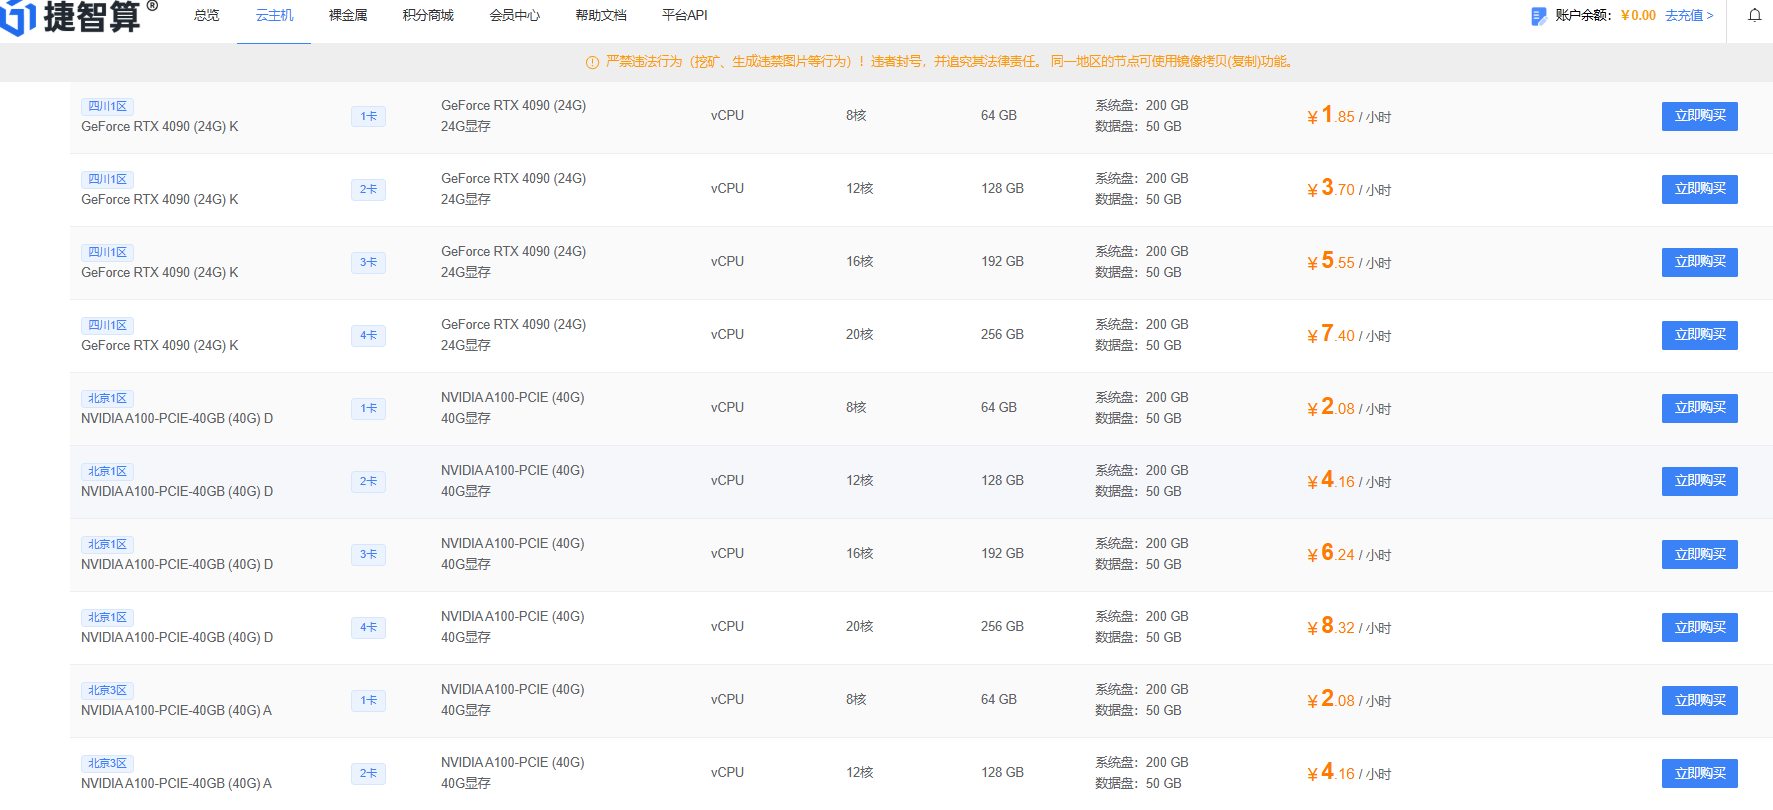Open 会员中心 in the top menu
The image size is (1773, 810).
[514, 15]
